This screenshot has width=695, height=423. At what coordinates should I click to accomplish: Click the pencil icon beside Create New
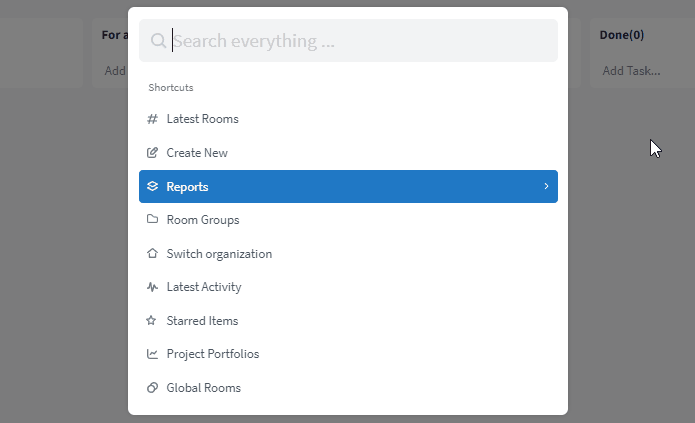pyautogui.click(x=152, y=153)
